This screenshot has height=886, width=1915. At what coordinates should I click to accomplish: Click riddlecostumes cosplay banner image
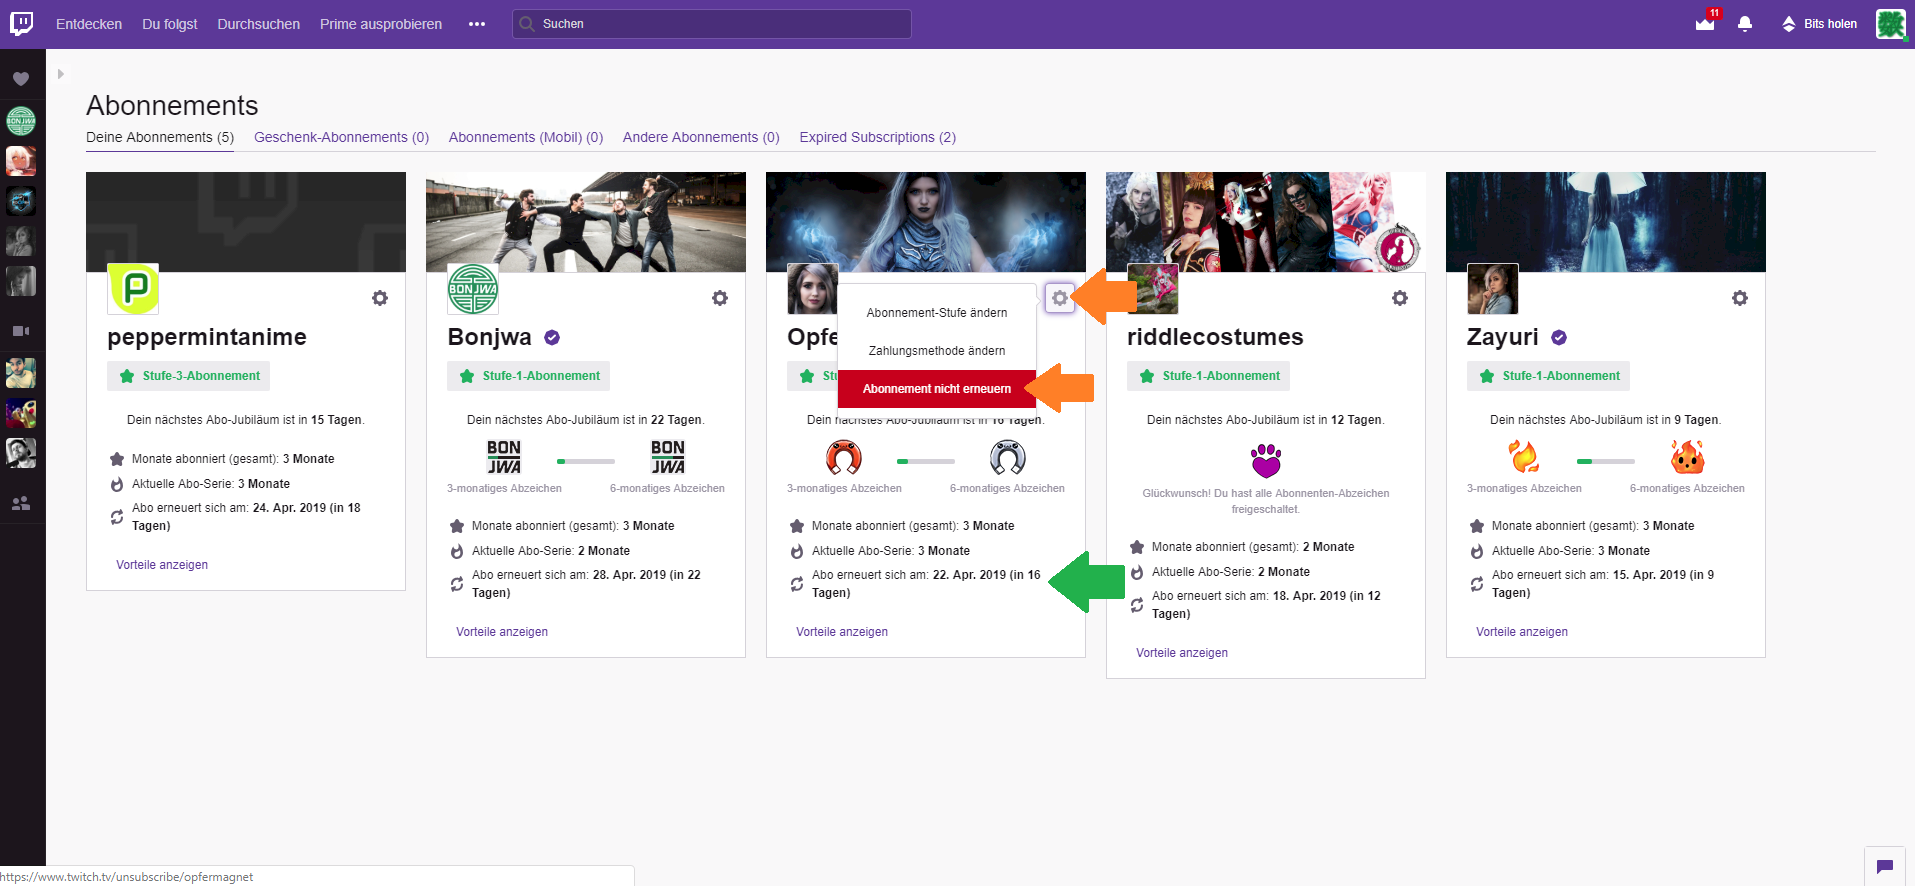[1266, 222]
